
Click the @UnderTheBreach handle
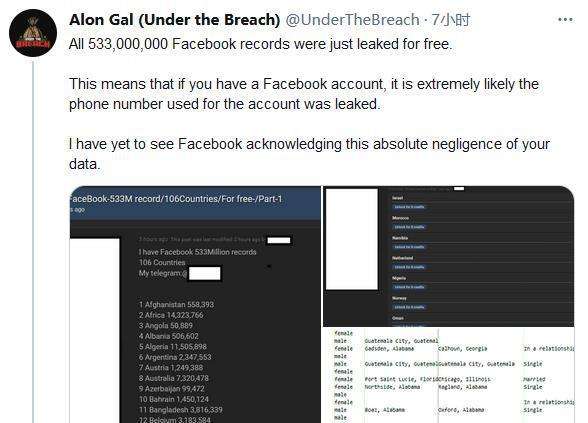point(352,20)
